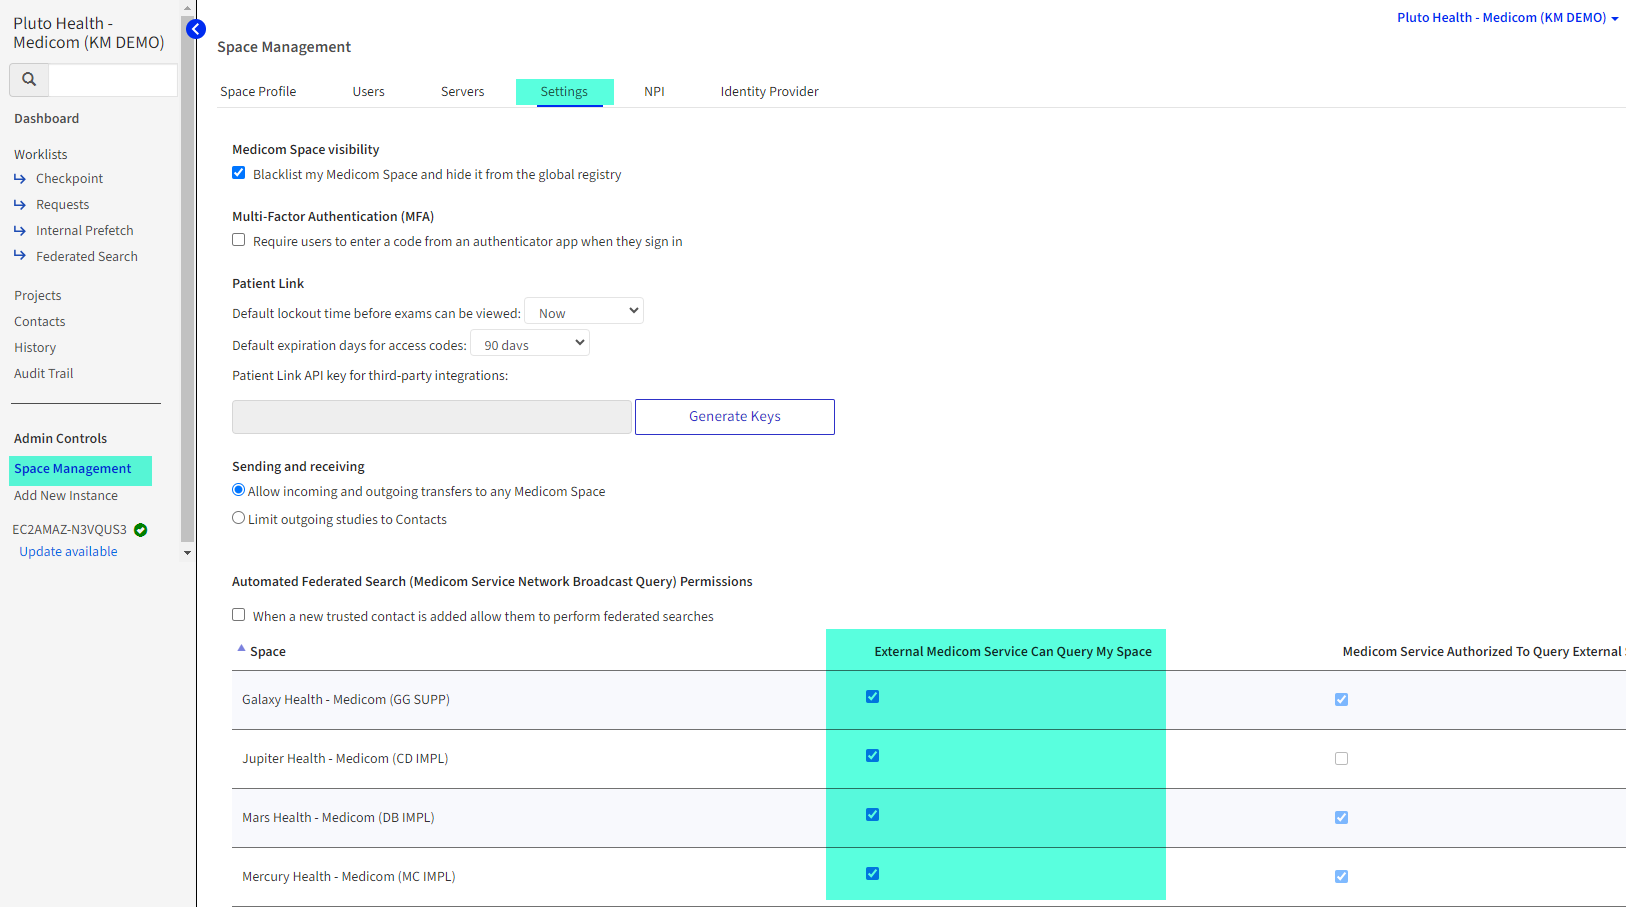Select the Checkpoint worklist arrow icon
The width and height of the screenshot is (1626, 907).
pyautogui.click(x=19, y=177)
